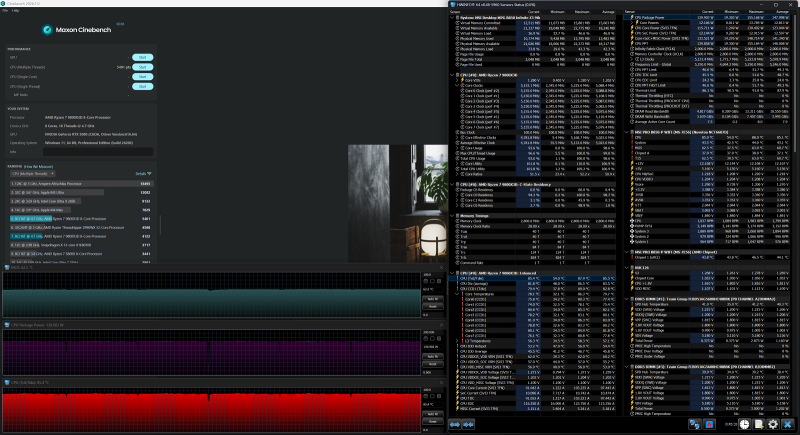Click HWiNFO expand columns arrows icon
Image resolution: width=800 pixels, height=435 pixels.
455,424
